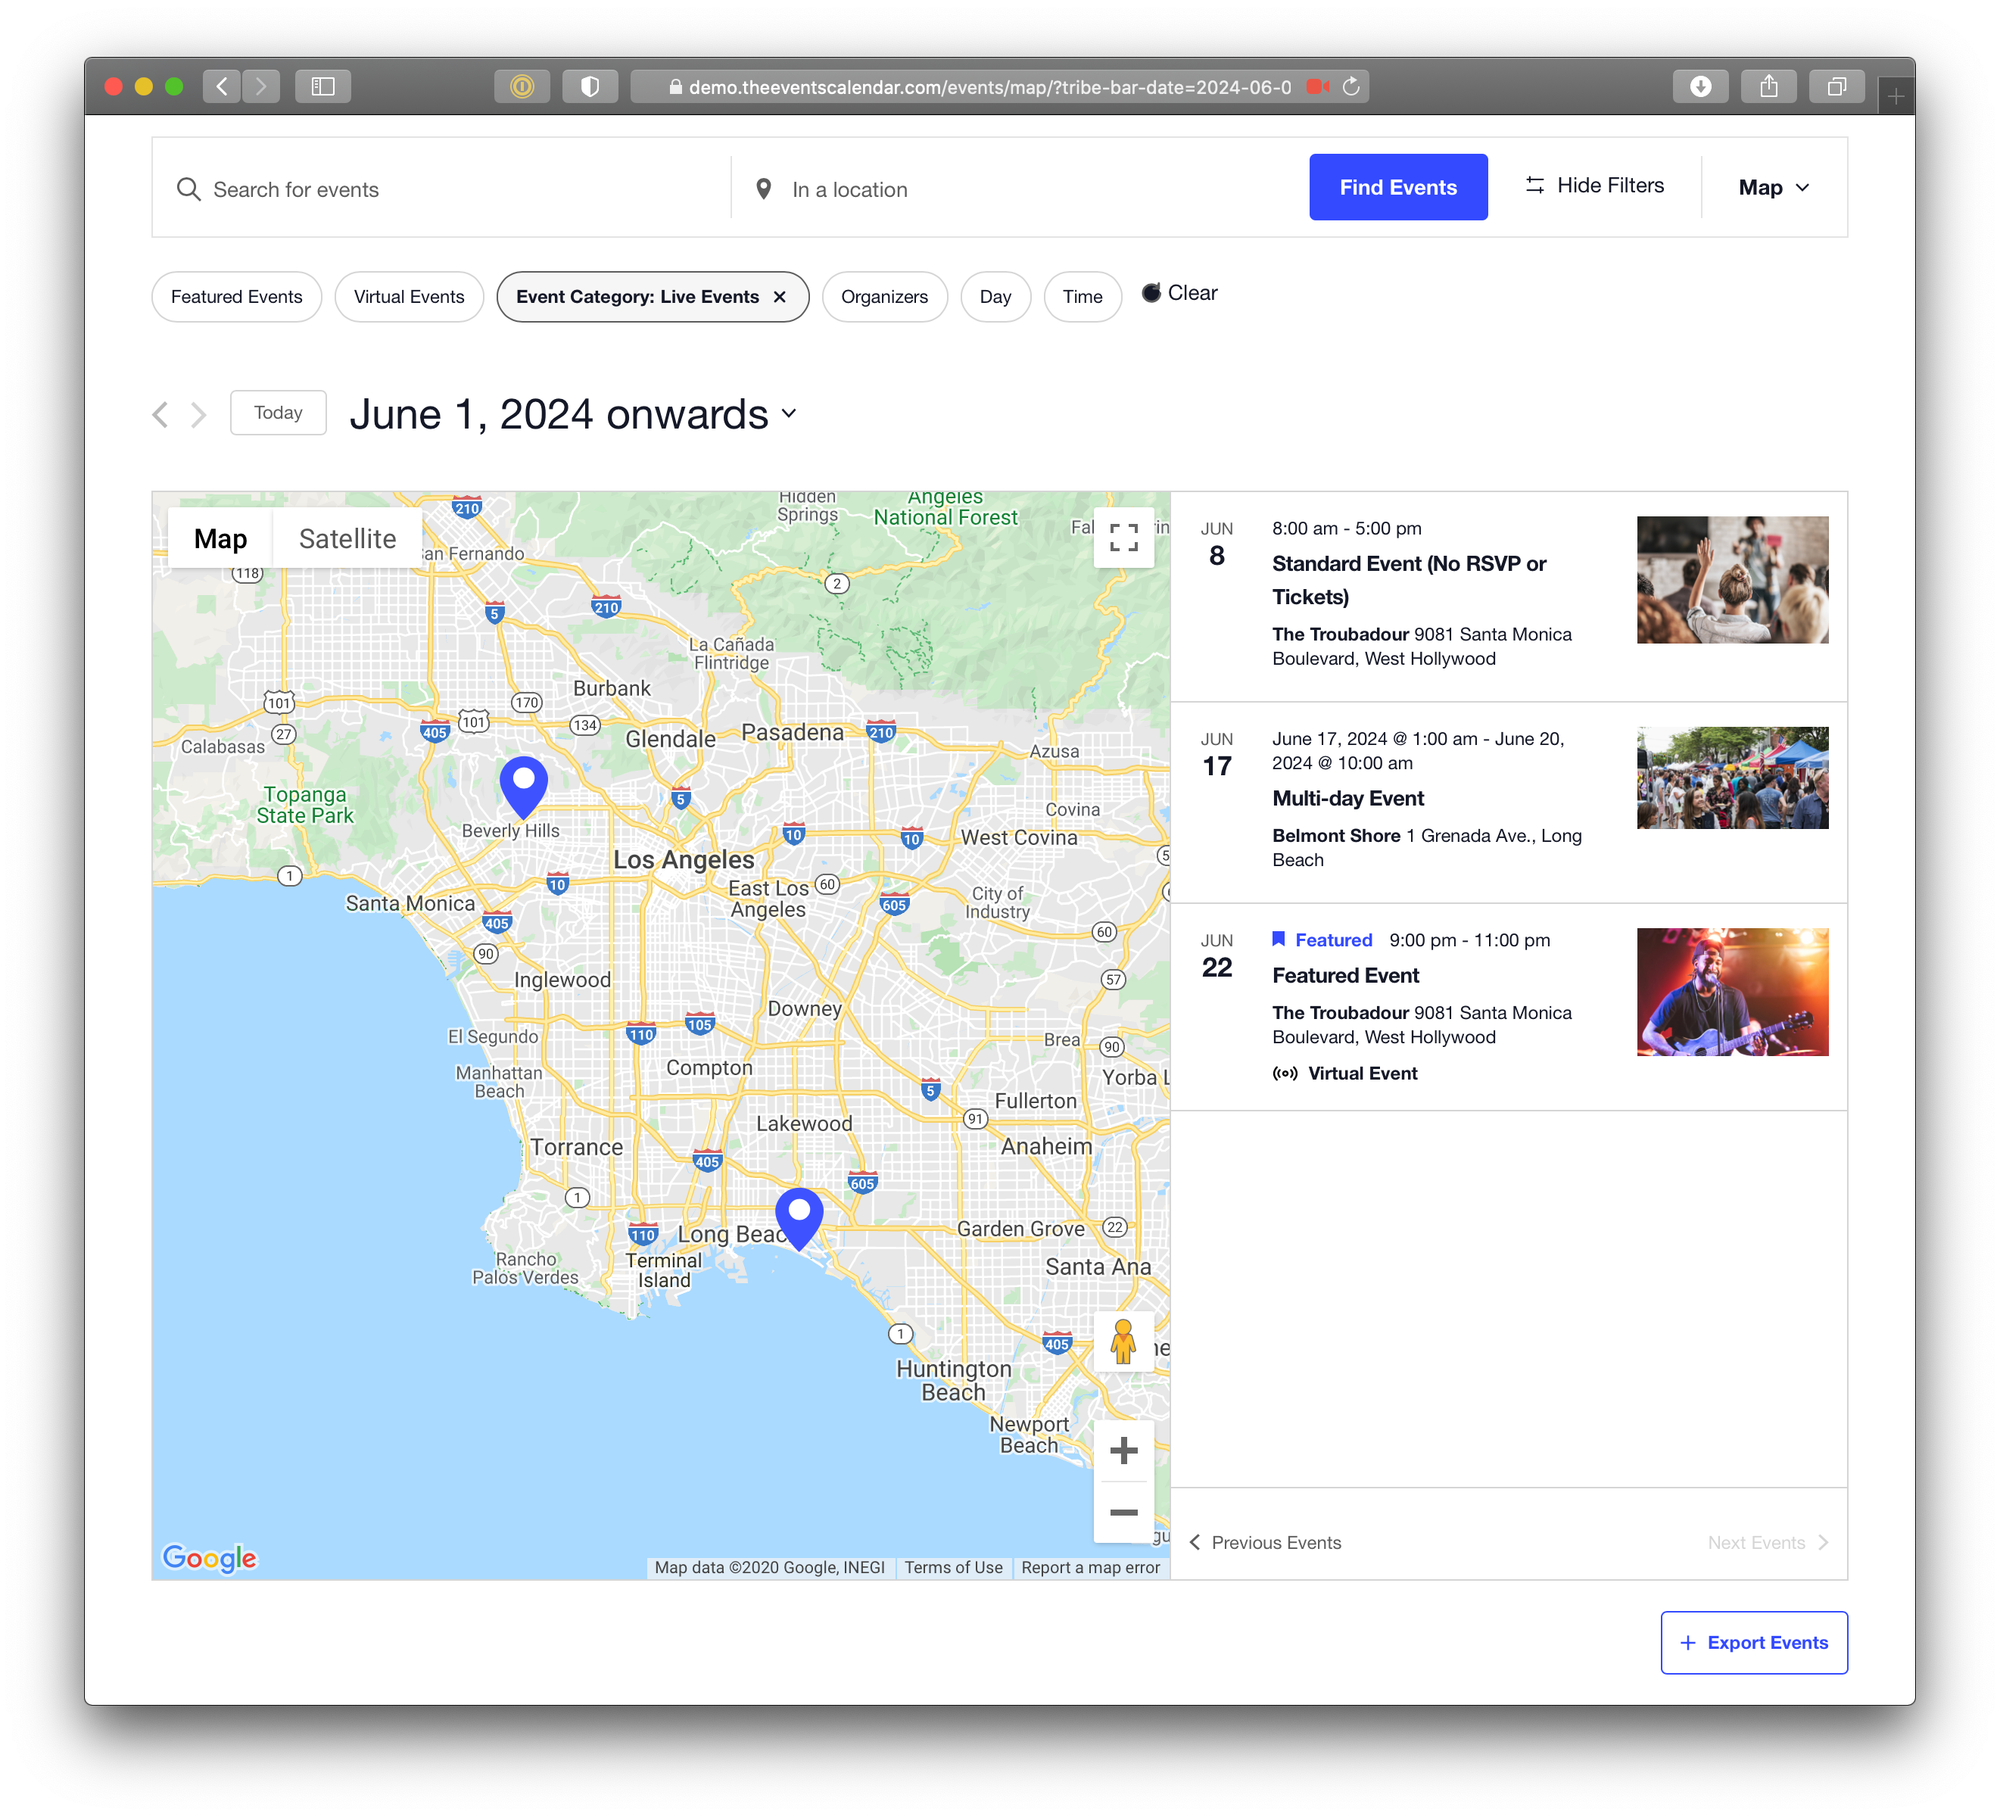Click the map fullscreen toggle icon

pos(1123,538)
